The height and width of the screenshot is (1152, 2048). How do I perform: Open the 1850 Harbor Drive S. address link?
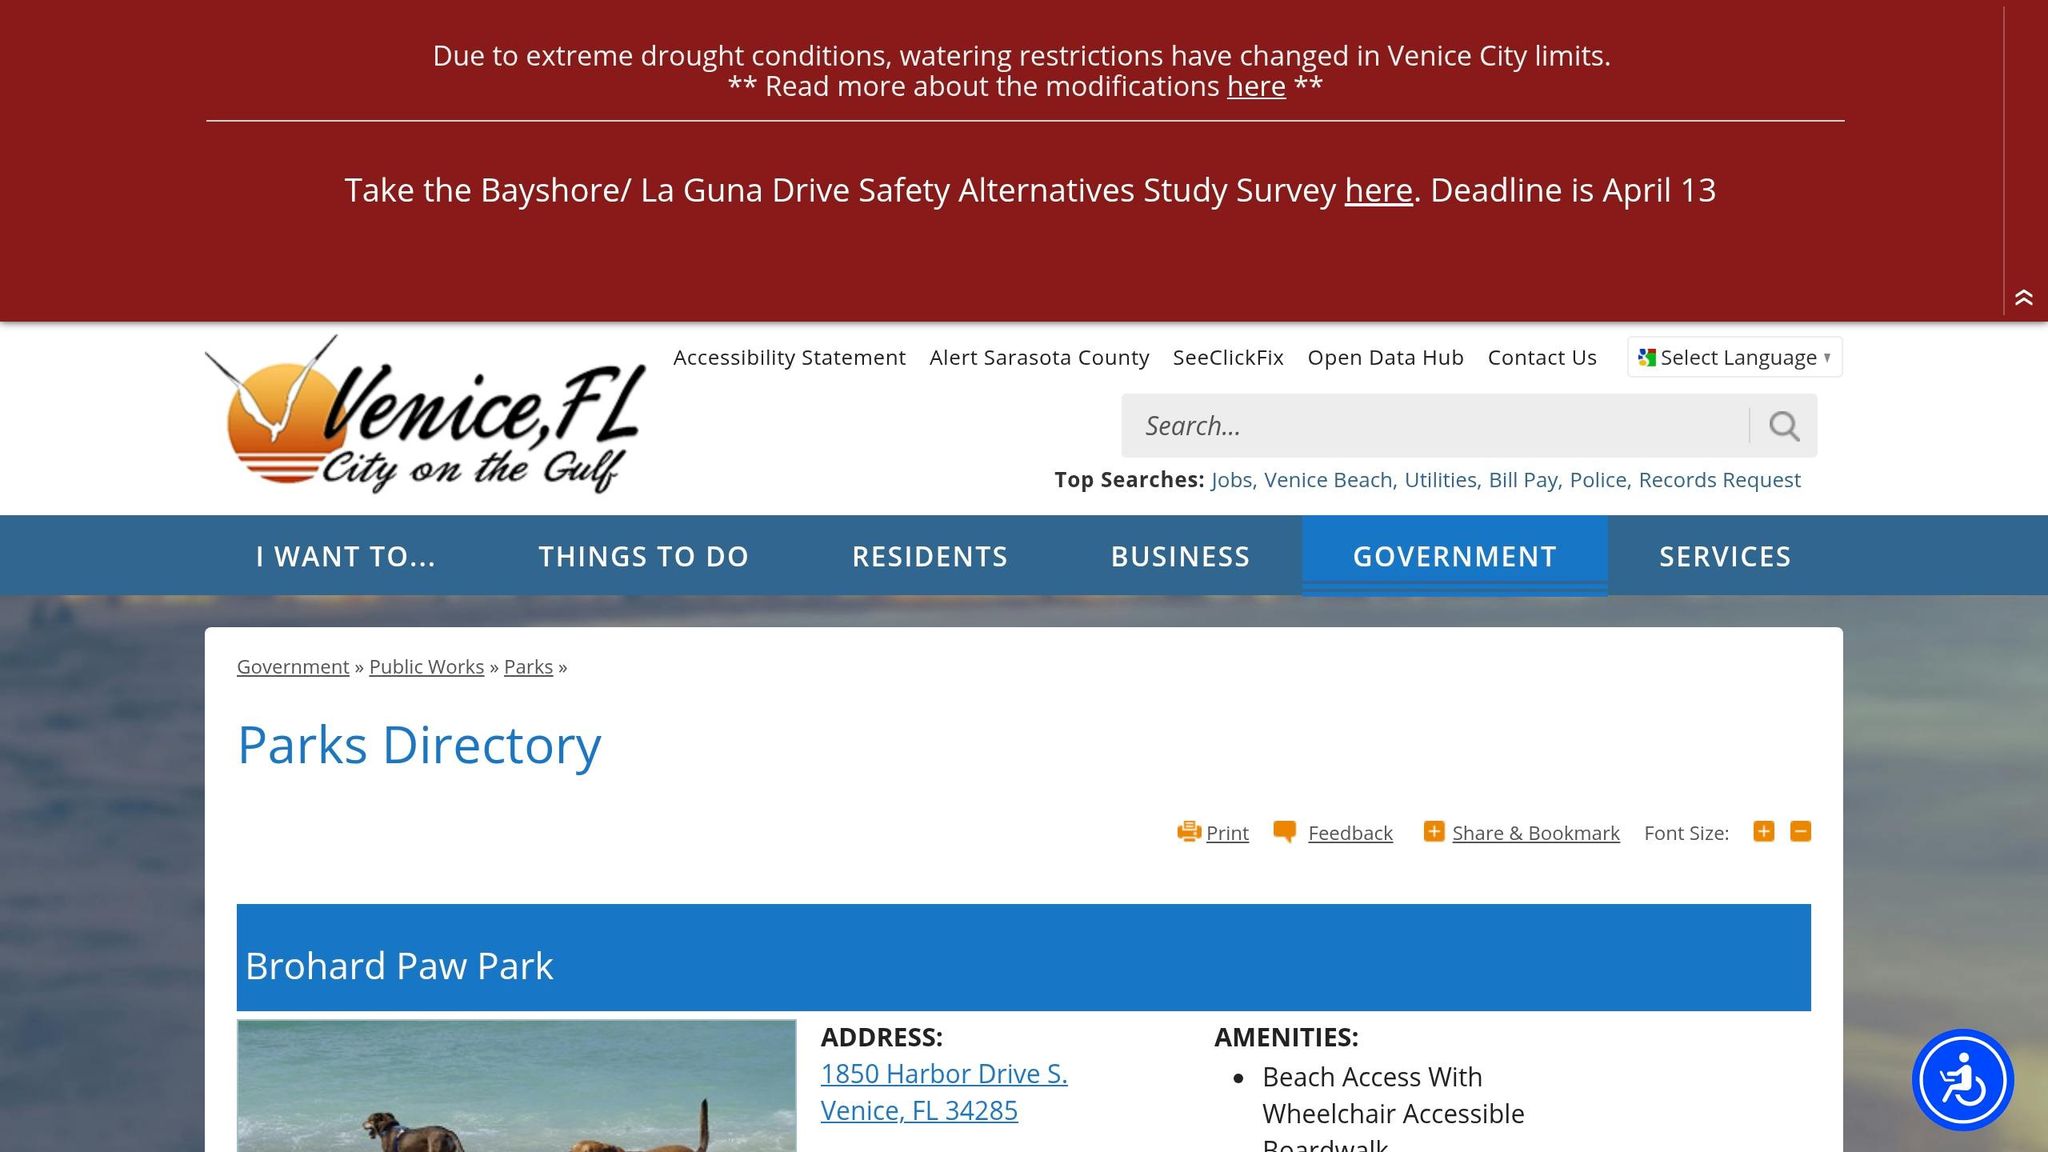coord(943,1074)
